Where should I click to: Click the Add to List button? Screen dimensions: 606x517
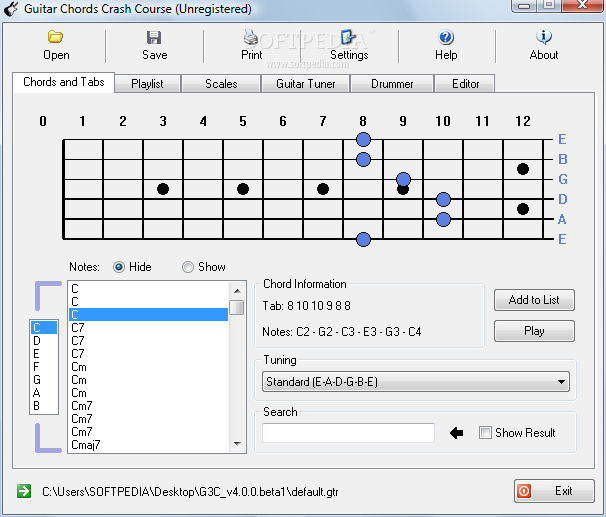(x=534, y=300)
